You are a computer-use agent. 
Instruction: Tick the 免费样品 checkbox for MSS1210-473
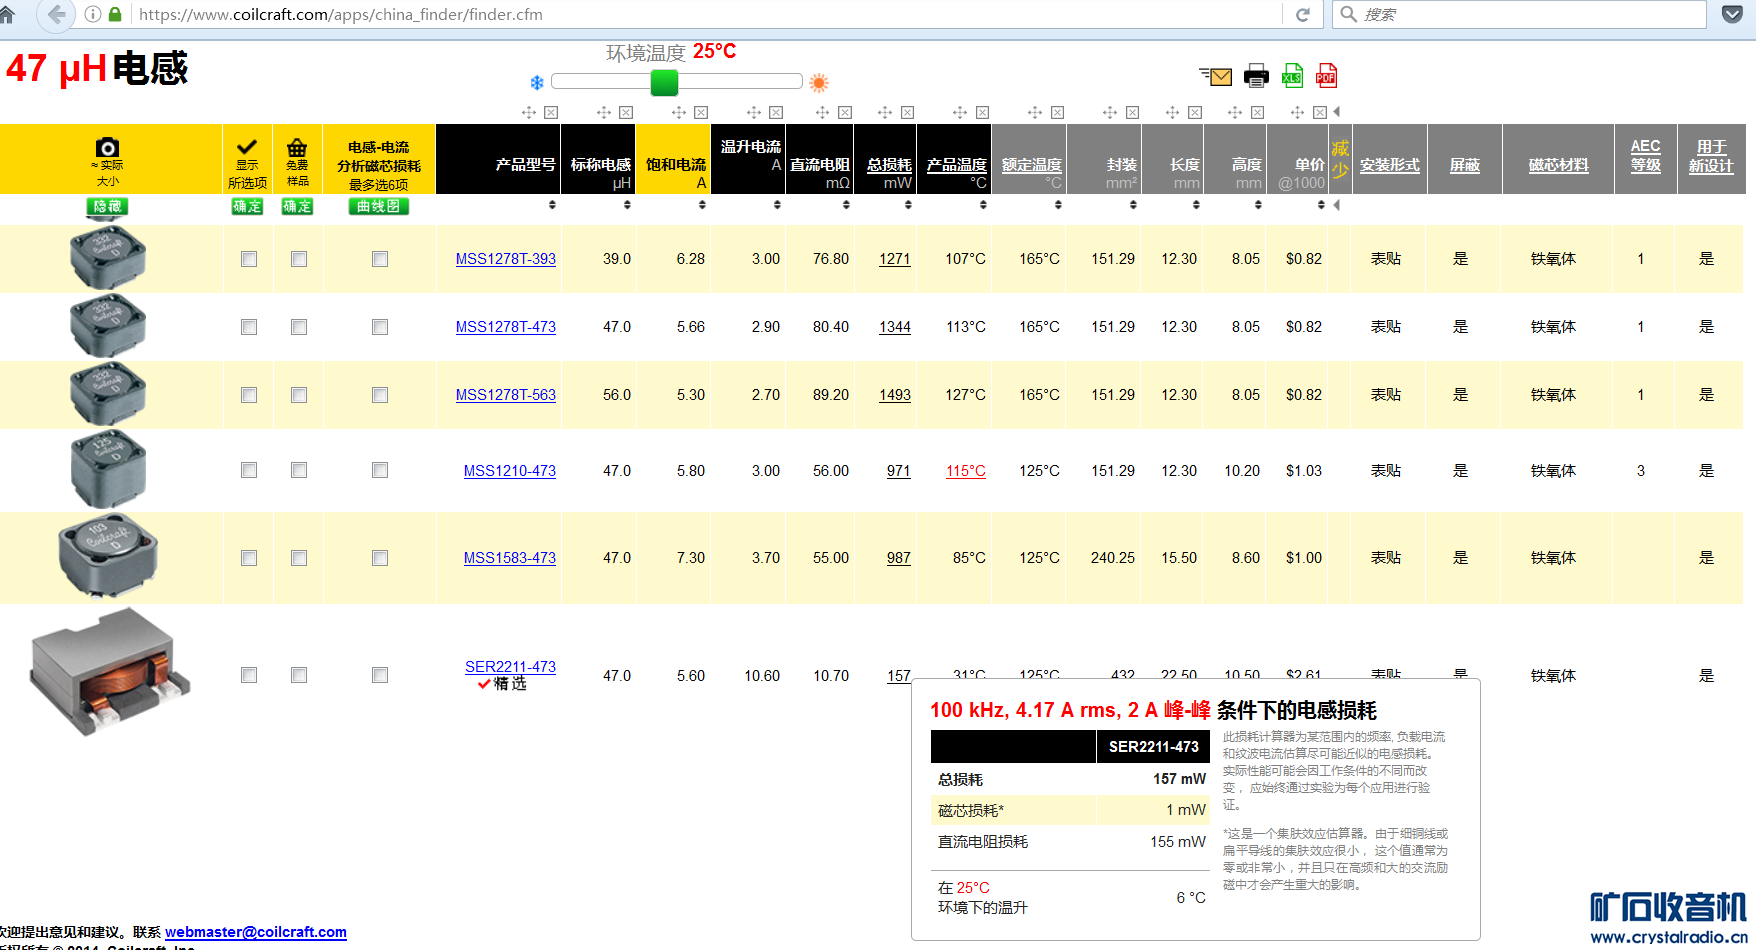coord(299,470)
